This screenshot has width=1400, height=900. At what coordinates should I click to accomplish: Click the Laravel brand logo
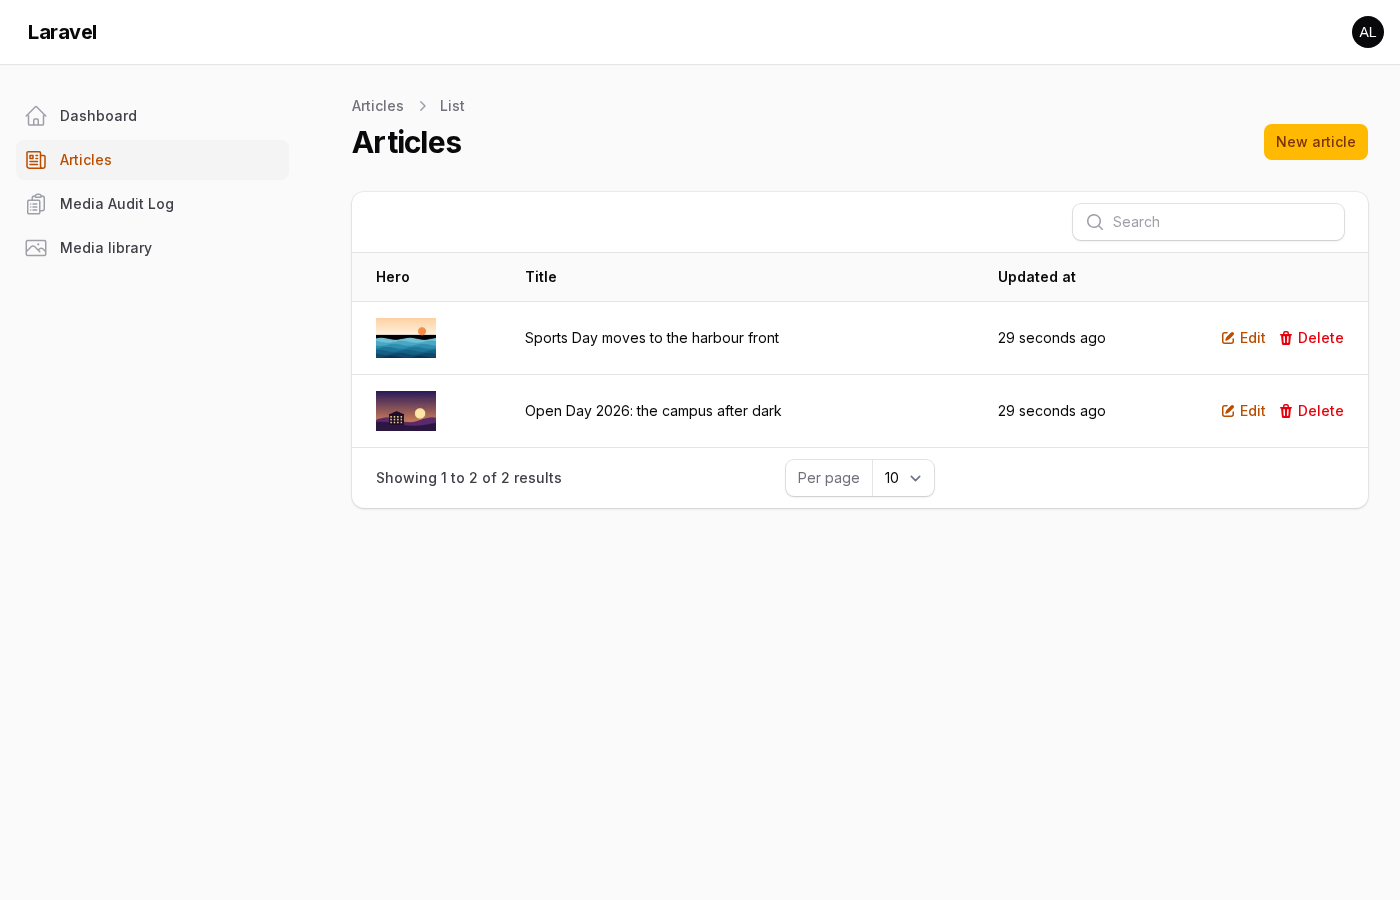(x=62, y=32)
